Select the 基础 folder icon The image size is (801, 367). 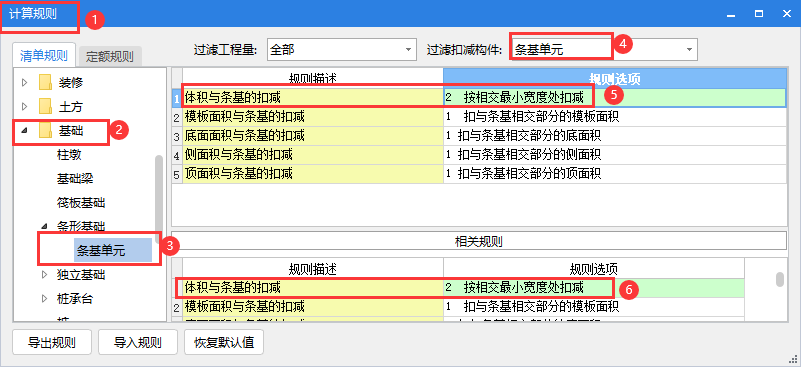coord(46,131)
